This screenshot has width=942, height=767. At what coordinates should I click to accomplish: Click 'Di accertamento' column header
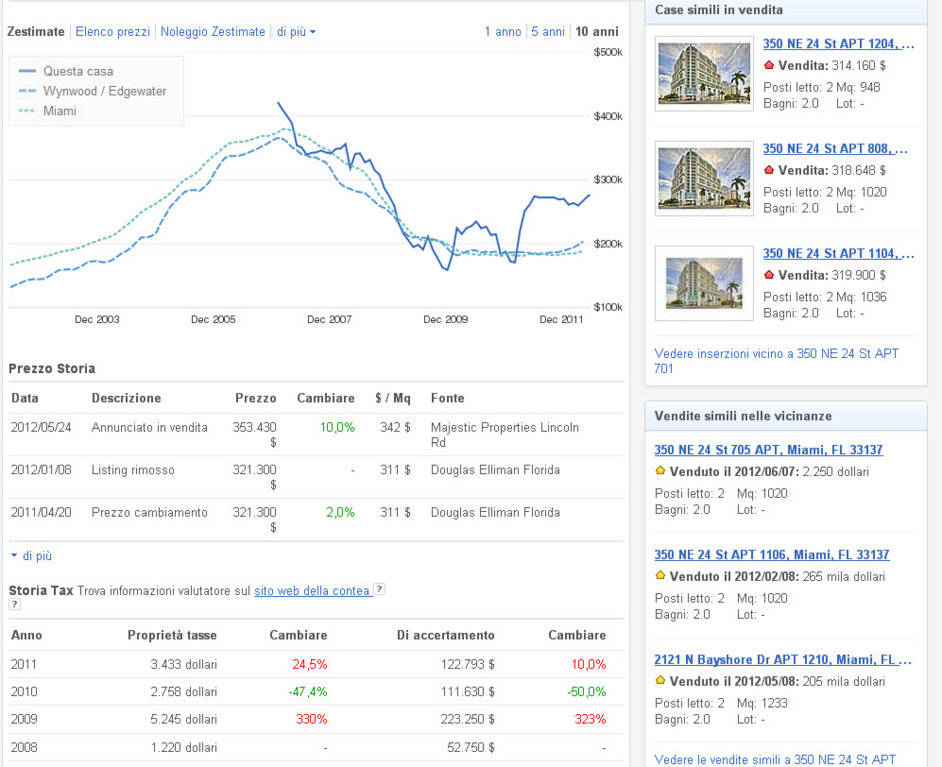[446, 635]
